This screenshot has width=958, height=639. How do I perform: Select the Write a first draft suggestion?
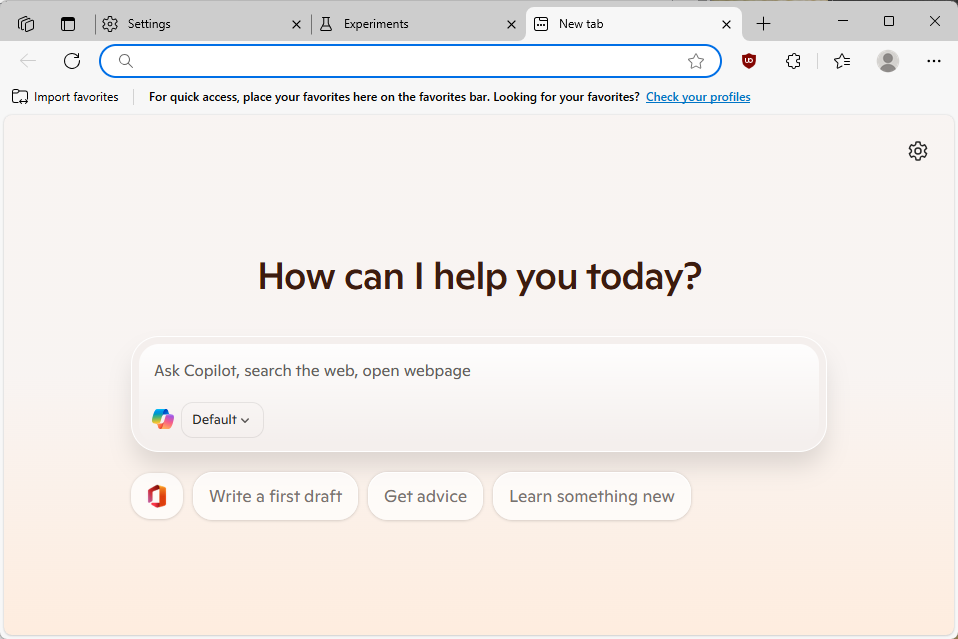(275, 495)
